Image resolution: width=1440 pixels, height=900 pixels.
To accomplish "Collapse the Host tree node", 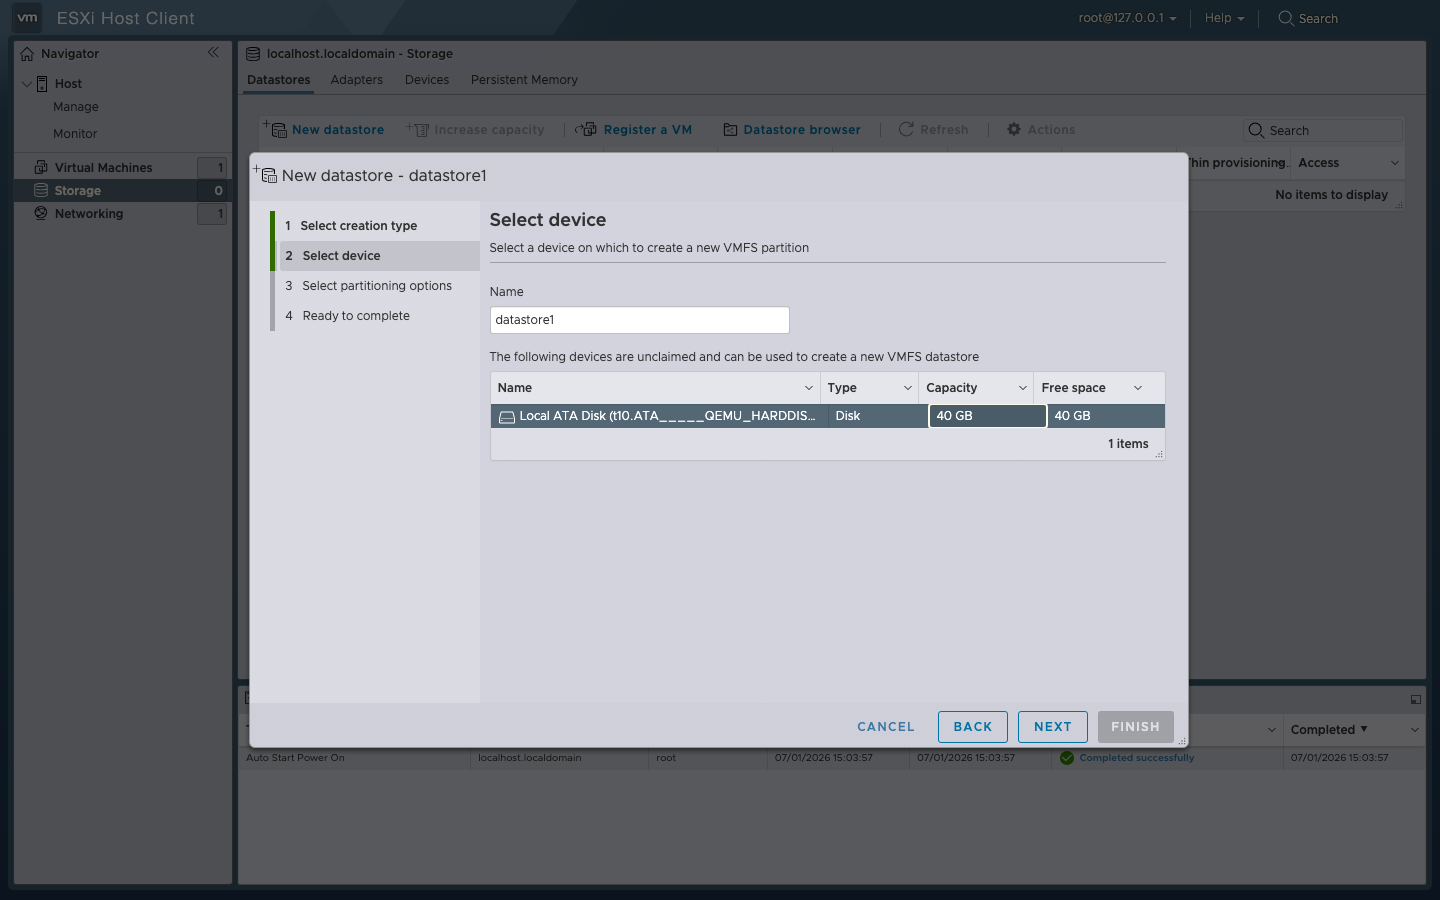I will click(x=27, y=84).
